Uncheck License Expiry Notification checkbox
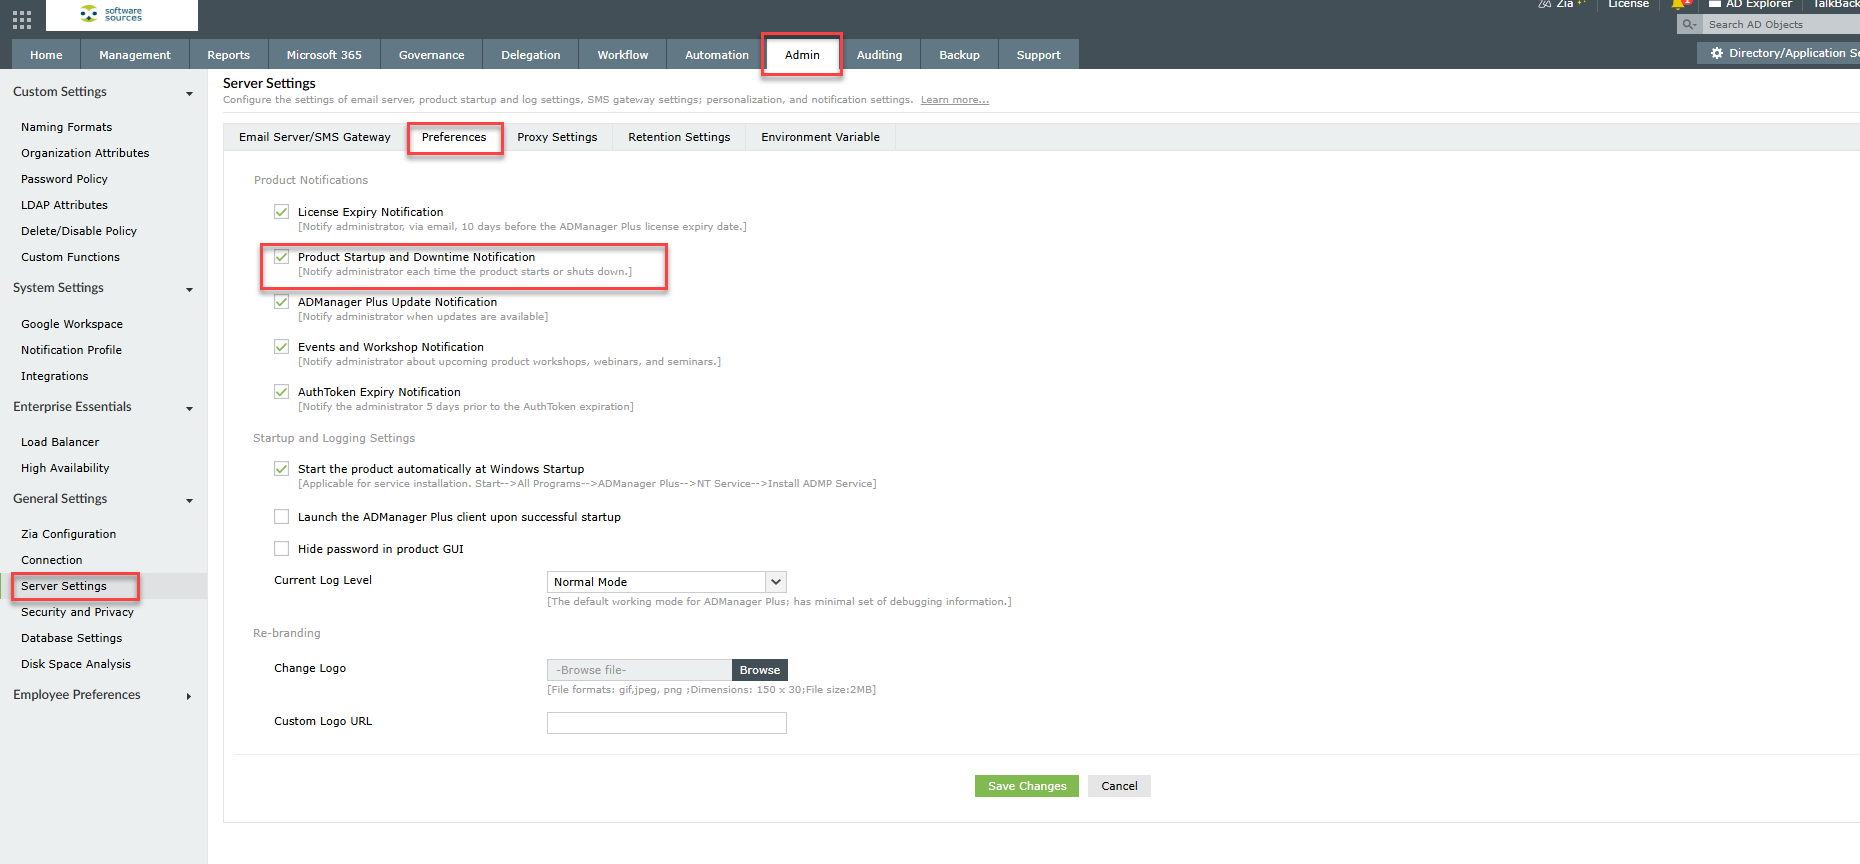This screenshot has height=864, width=1860. (282, 212)
